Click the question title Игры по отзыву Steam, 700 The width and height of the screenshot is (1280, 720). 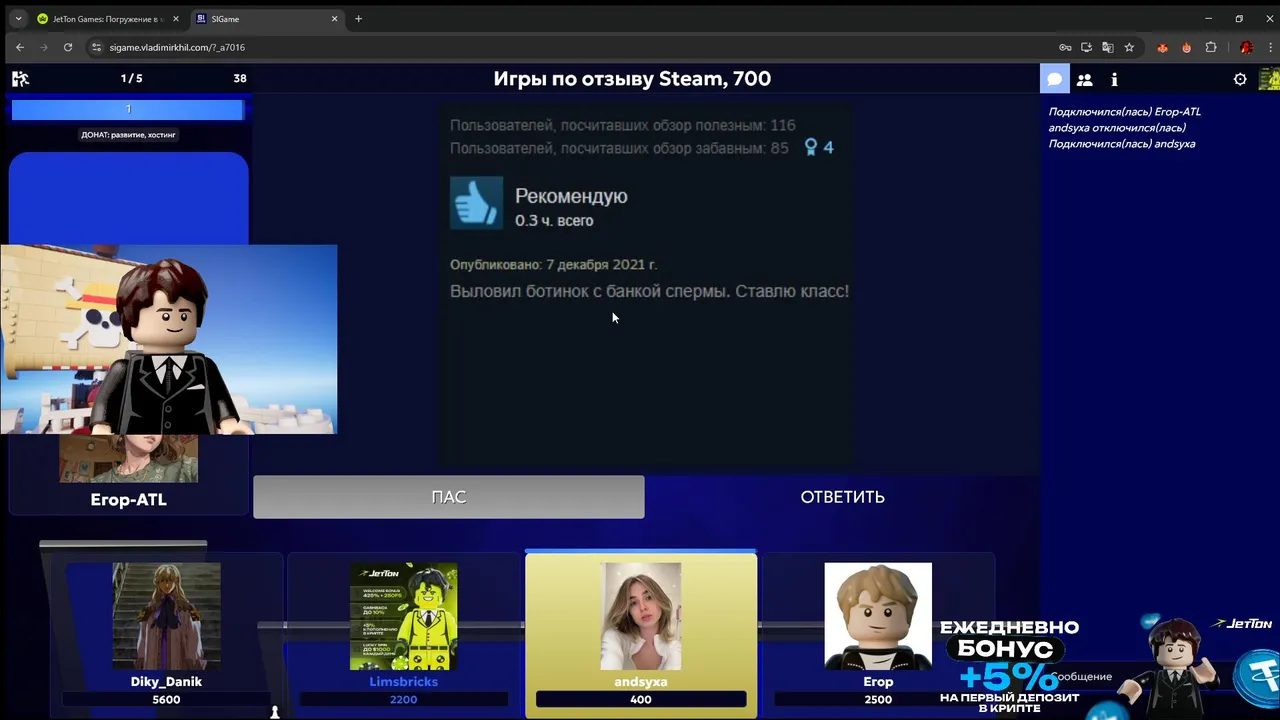coord(632,79)
